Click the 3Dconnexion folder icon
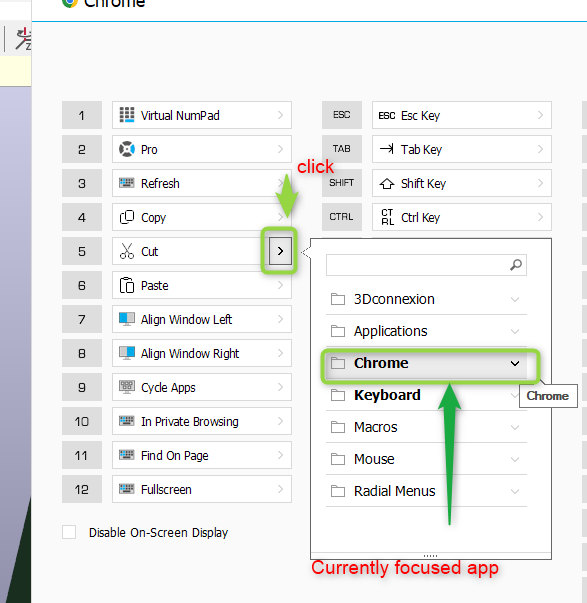Image resolution: width=587 pixels, height=603 pixels. (338, 299)
